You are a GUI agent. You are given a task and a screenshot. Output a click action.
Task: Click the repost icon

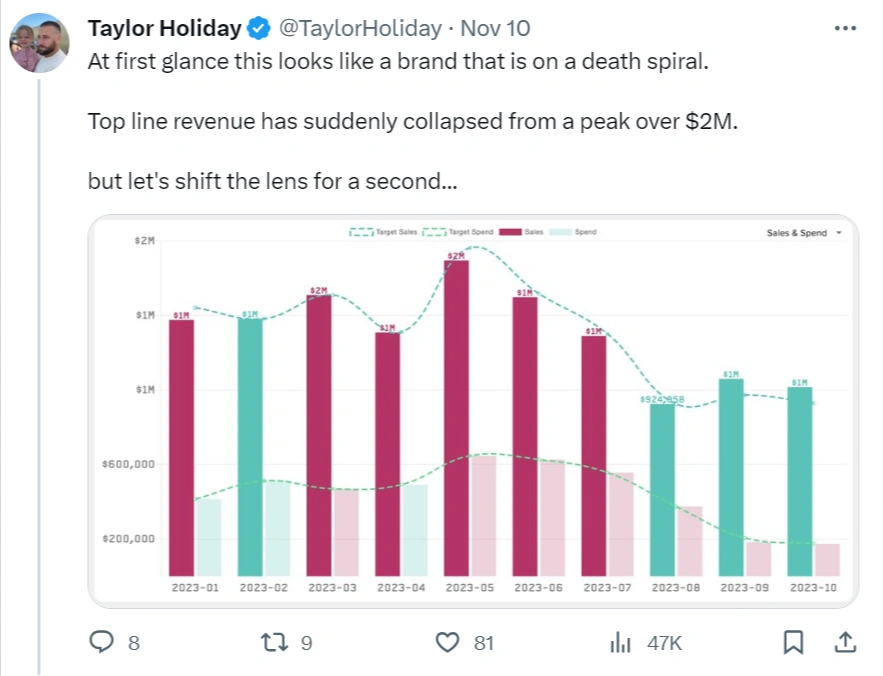274,642
